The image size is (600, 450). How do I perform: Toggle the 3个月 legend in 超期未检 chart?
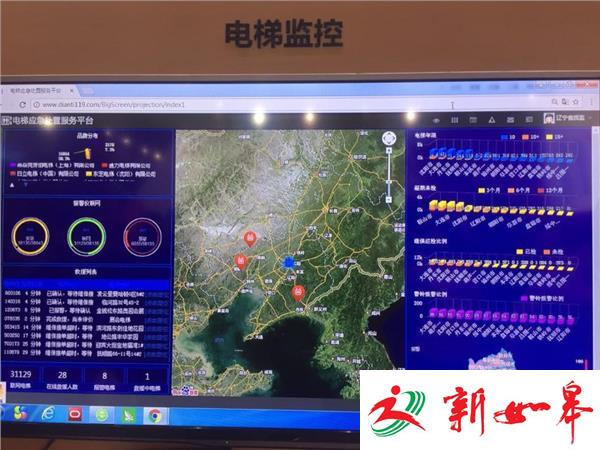[488, 188]
